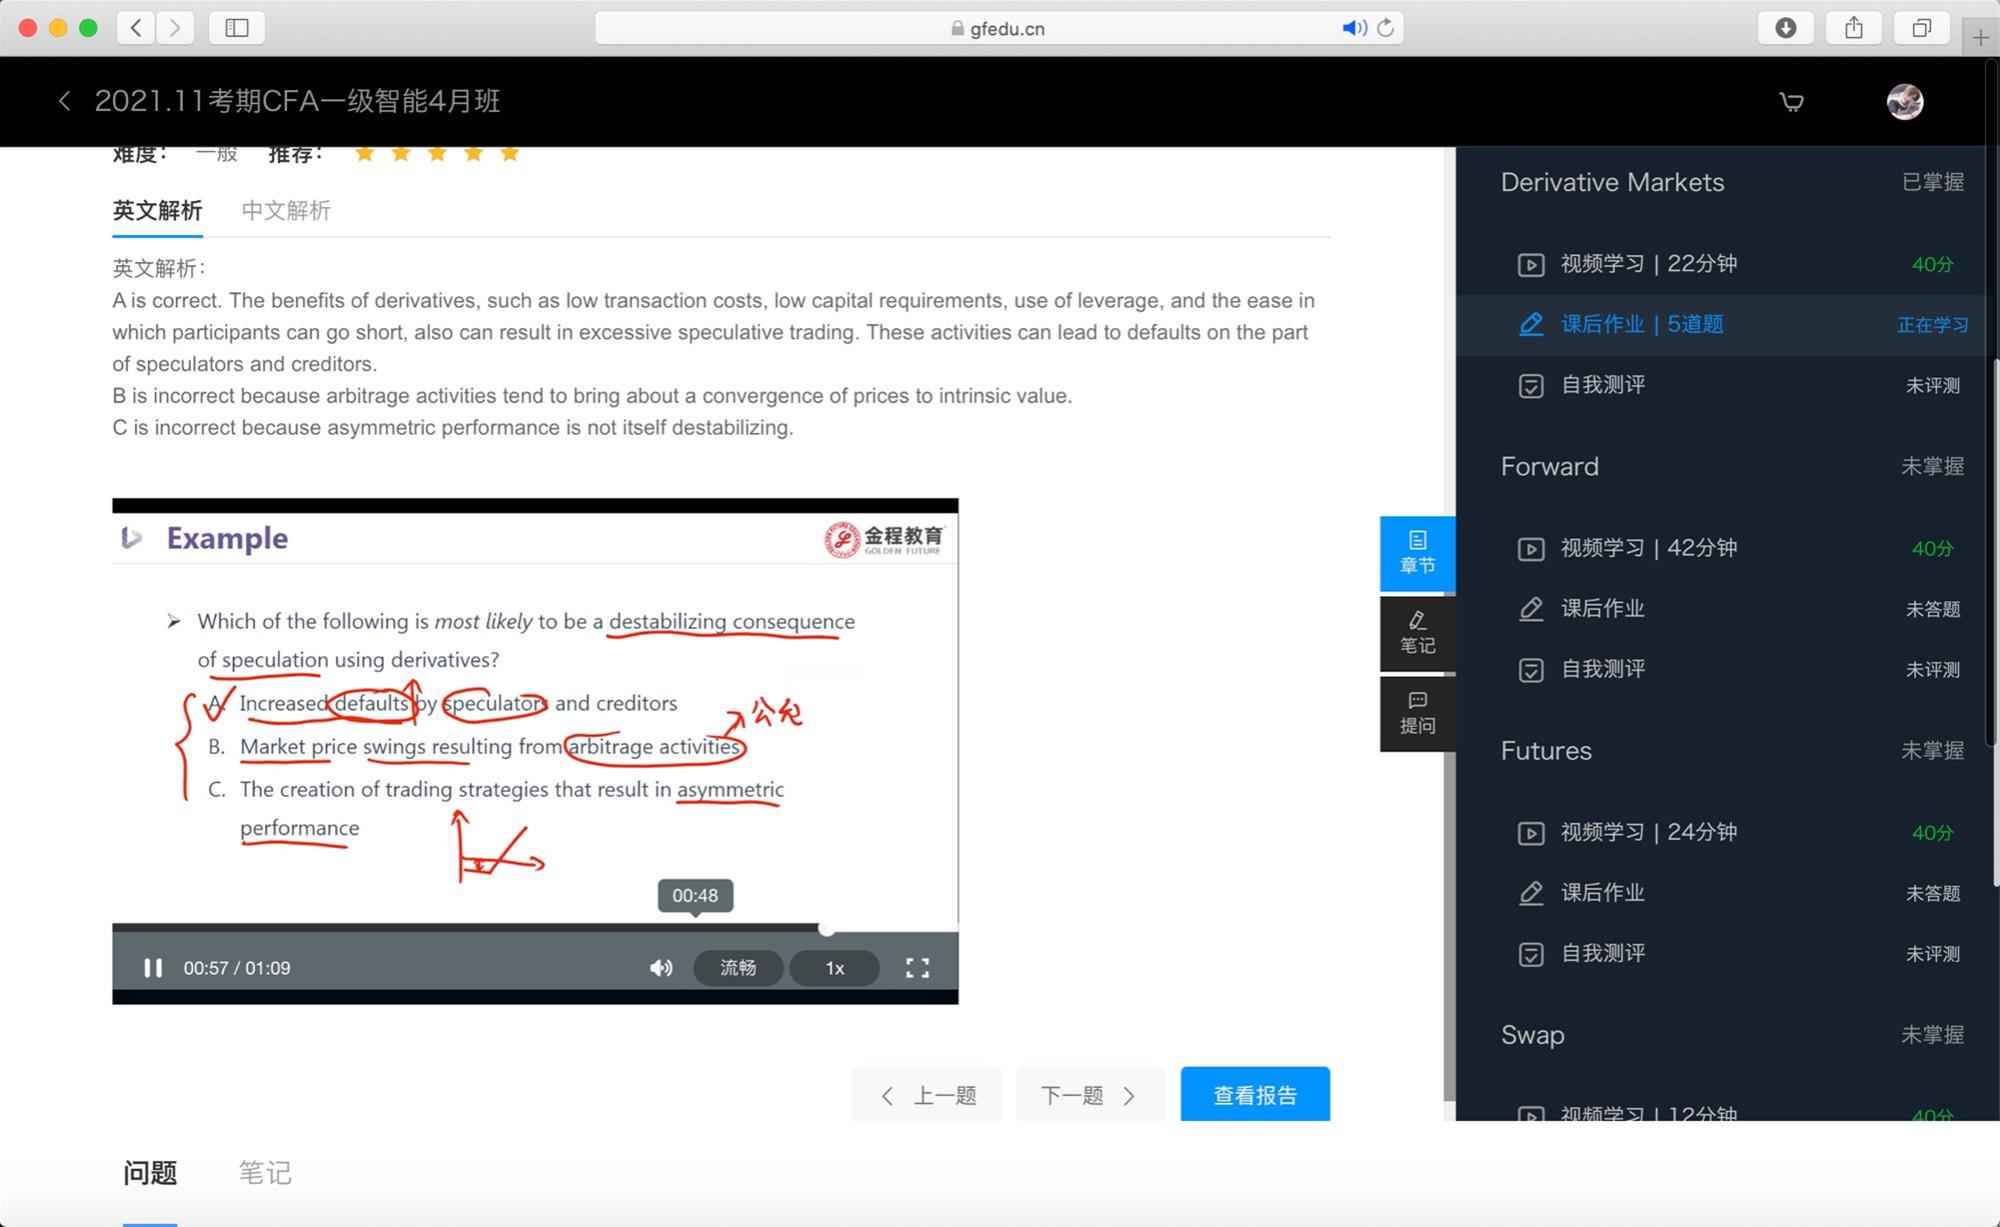The width and height of the screenshot is (2000, 1227).
Task: Pause the explanation video
Action: pyautogui.click(x=153, y=968)
